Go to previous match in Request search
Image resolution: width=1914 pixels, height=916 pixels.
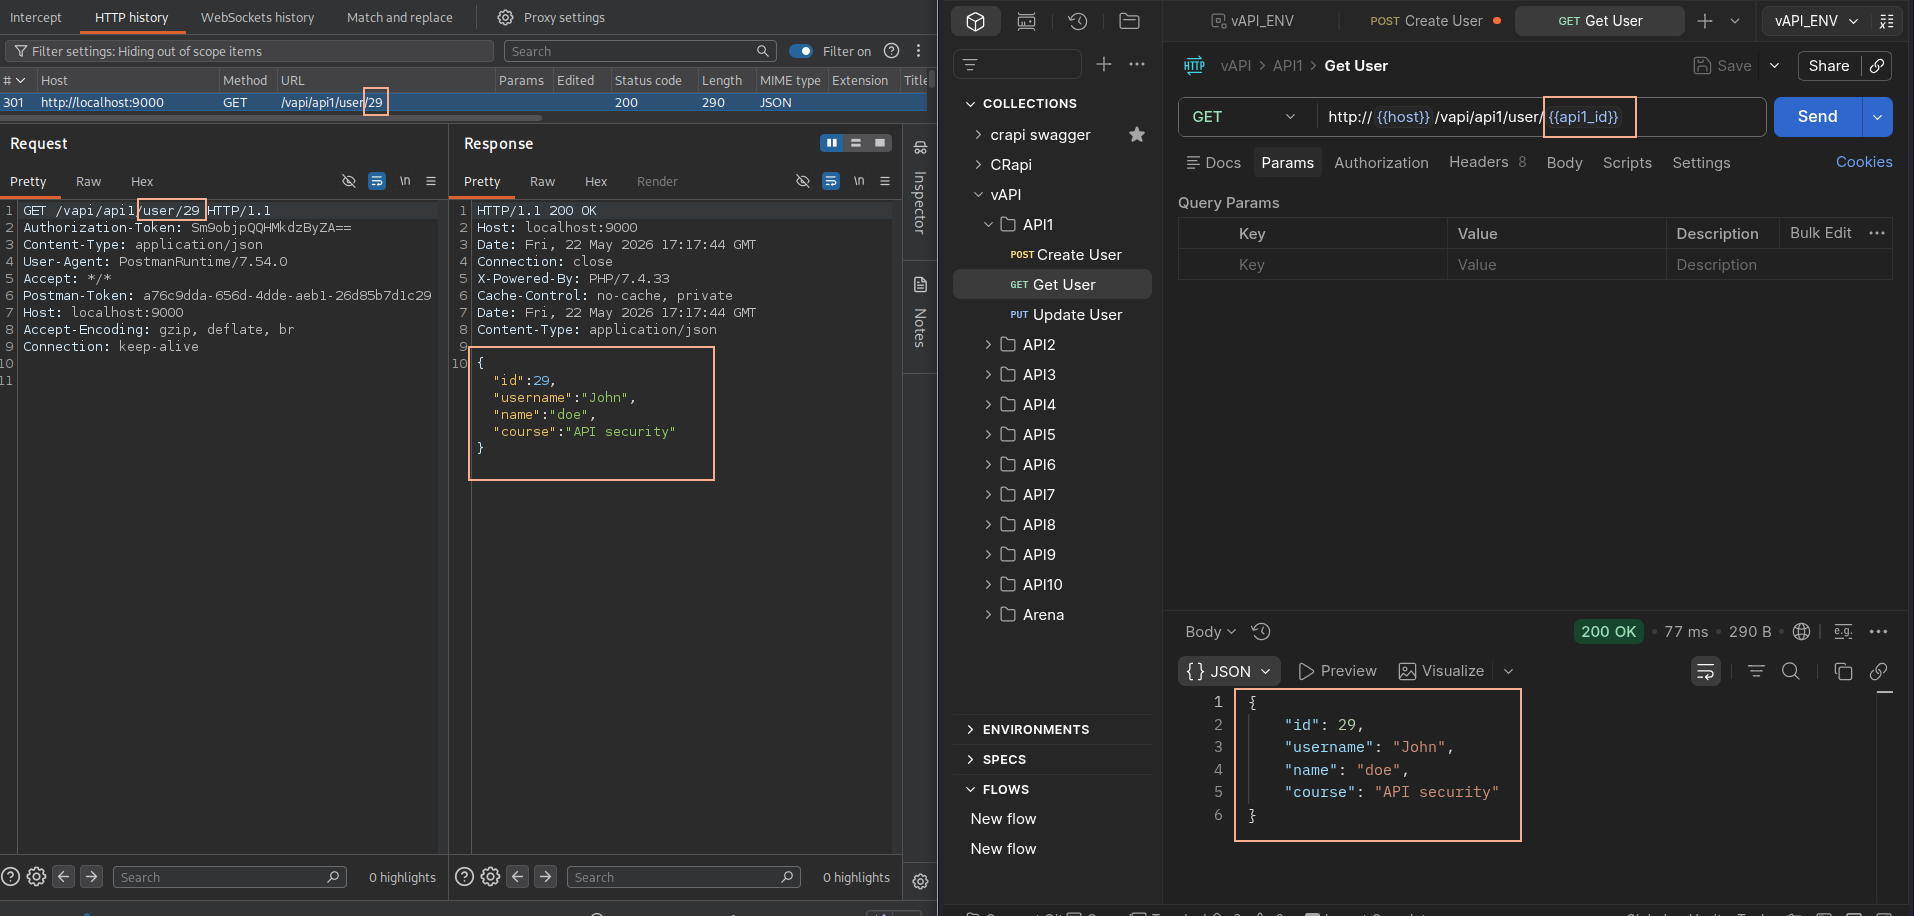pos(64,877)
